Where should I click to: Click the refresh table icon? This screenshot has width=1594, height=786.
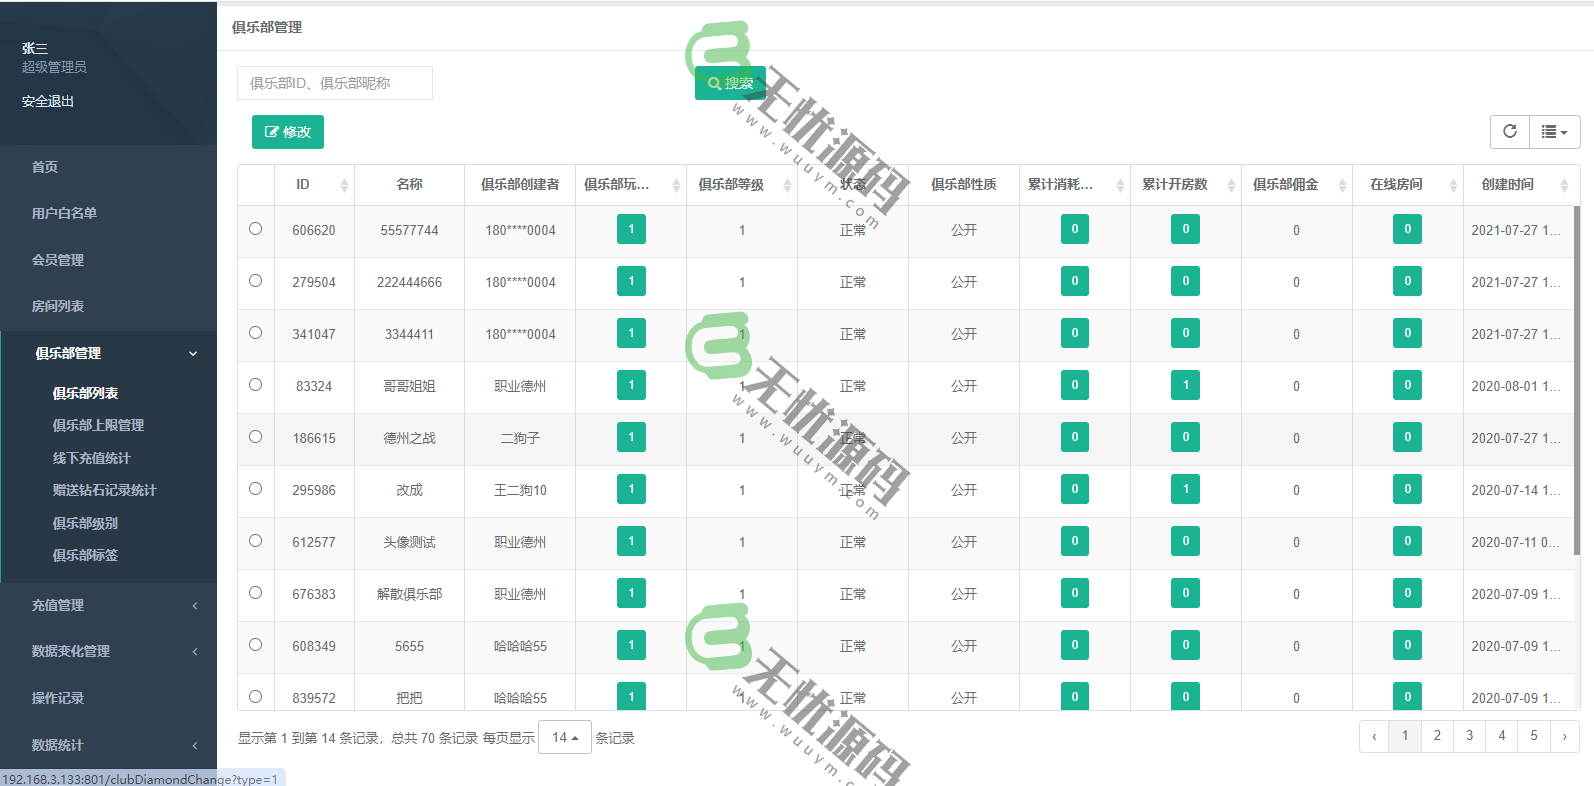point(1509,131)
